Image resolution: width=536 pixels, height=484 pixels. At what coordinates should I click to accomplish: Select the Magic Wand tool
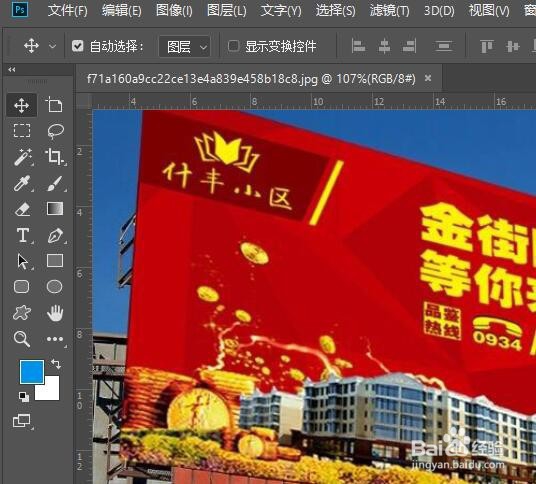point(23,157)
